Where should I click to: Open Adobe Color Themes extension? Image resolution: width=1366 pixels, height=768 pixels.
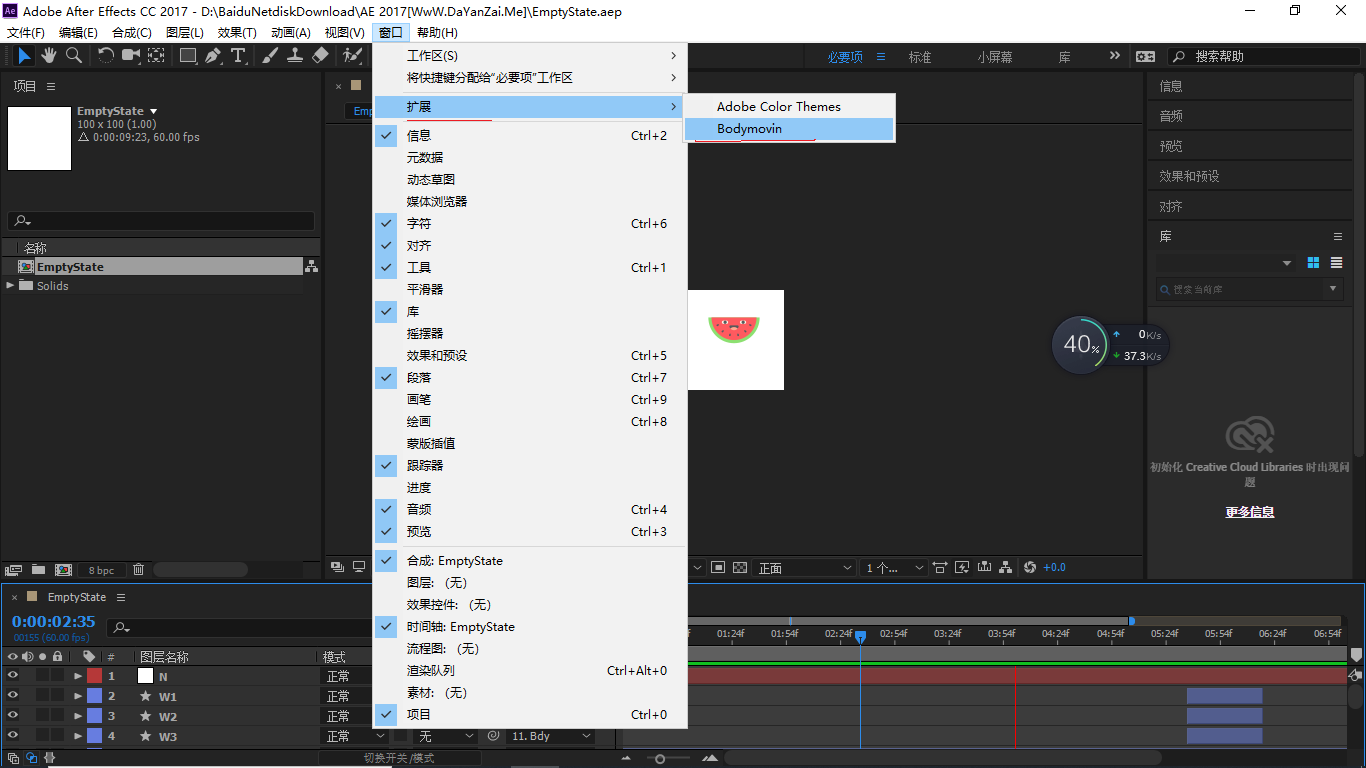click(777, 106)
